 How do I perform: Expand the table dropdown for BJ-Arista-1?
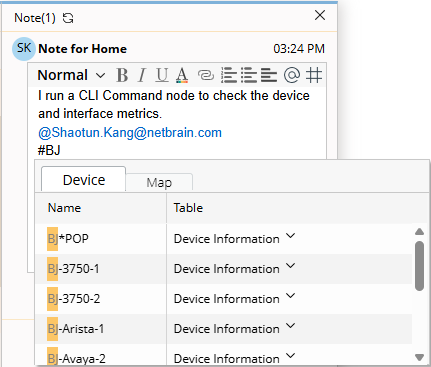coord(291,326)
